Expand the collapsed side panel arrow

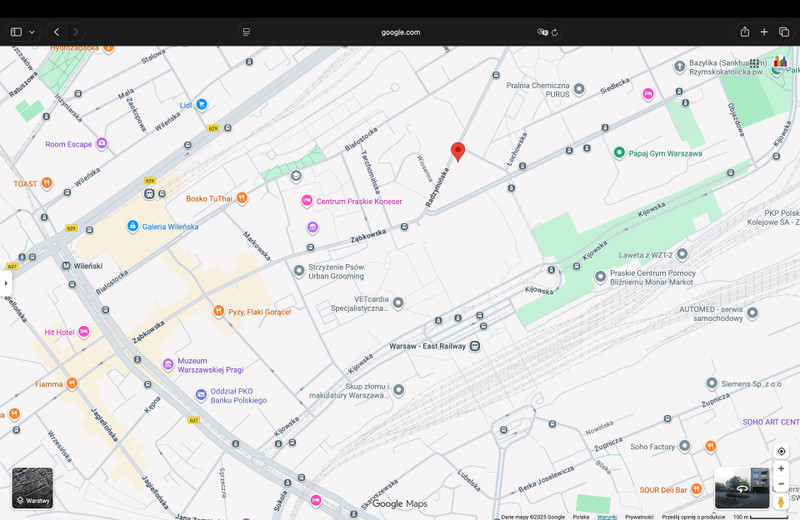[x=6, y=283]
